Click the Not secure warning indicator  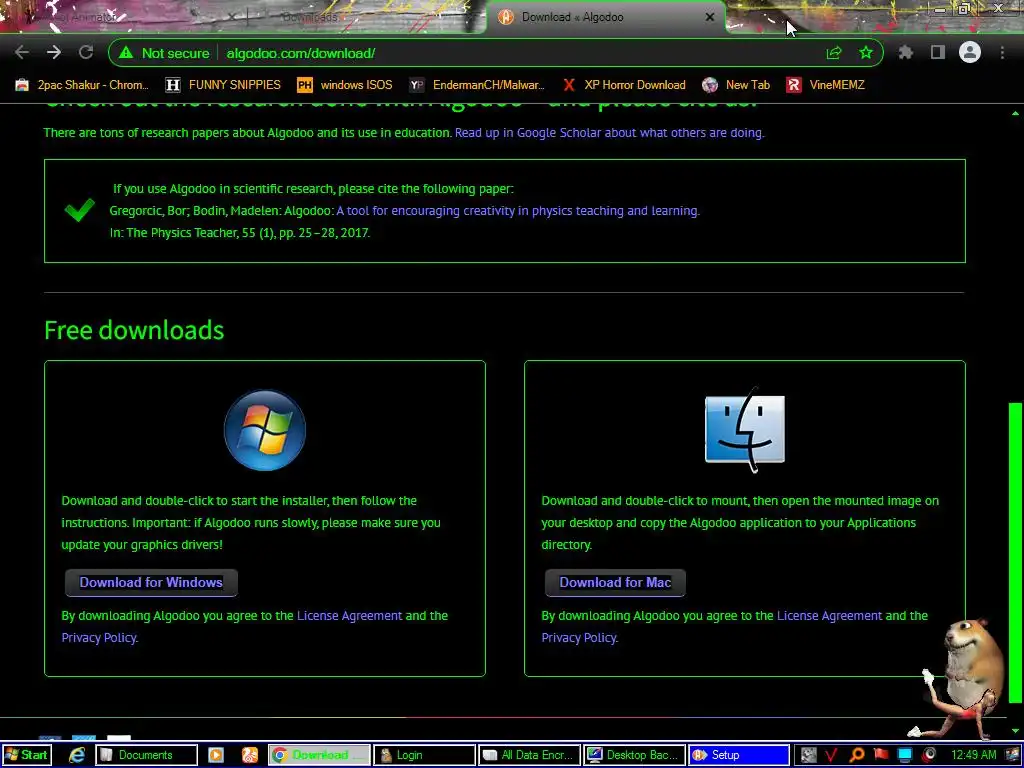point(165,53)
